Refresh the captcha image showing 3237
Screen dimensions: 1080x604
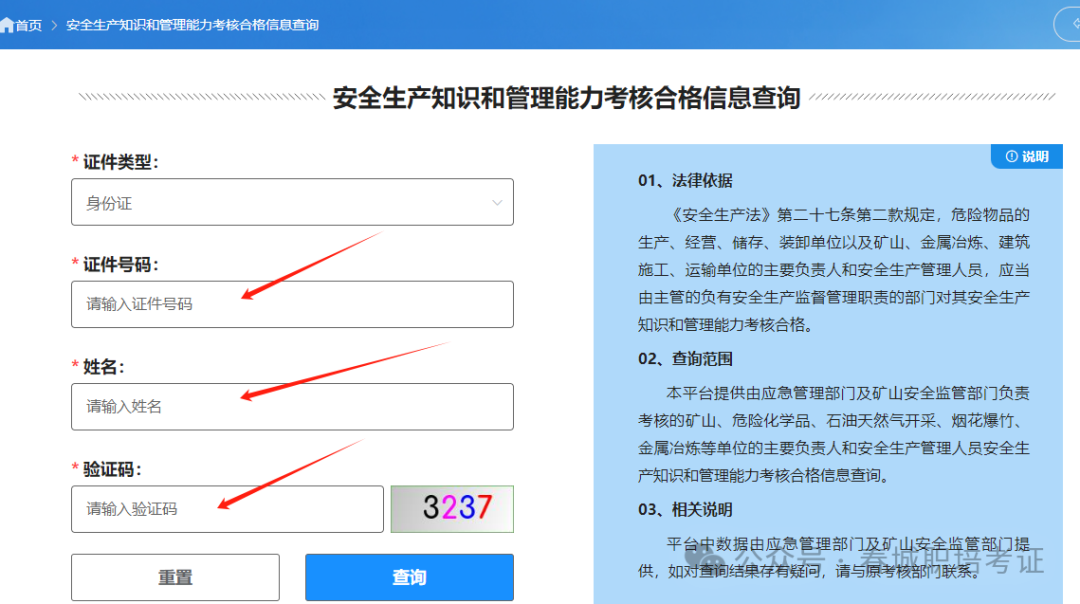click(452, 509)
